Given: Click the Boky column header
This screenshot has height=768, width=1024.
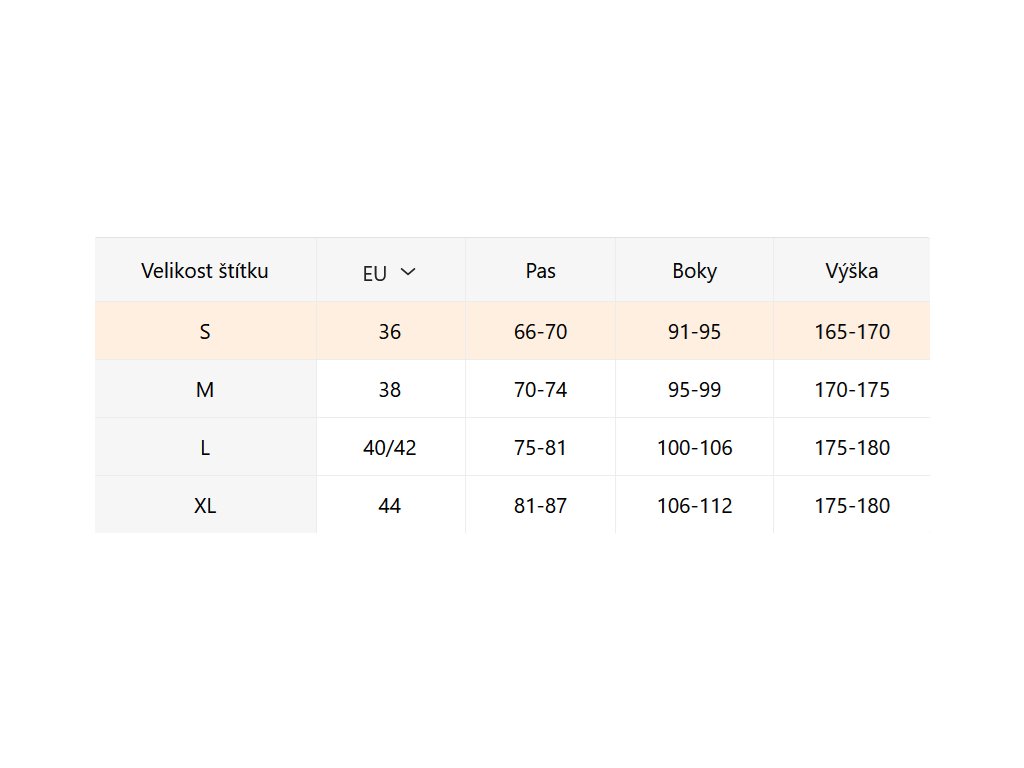Looking at the screenshot, I should coord(695,271).
